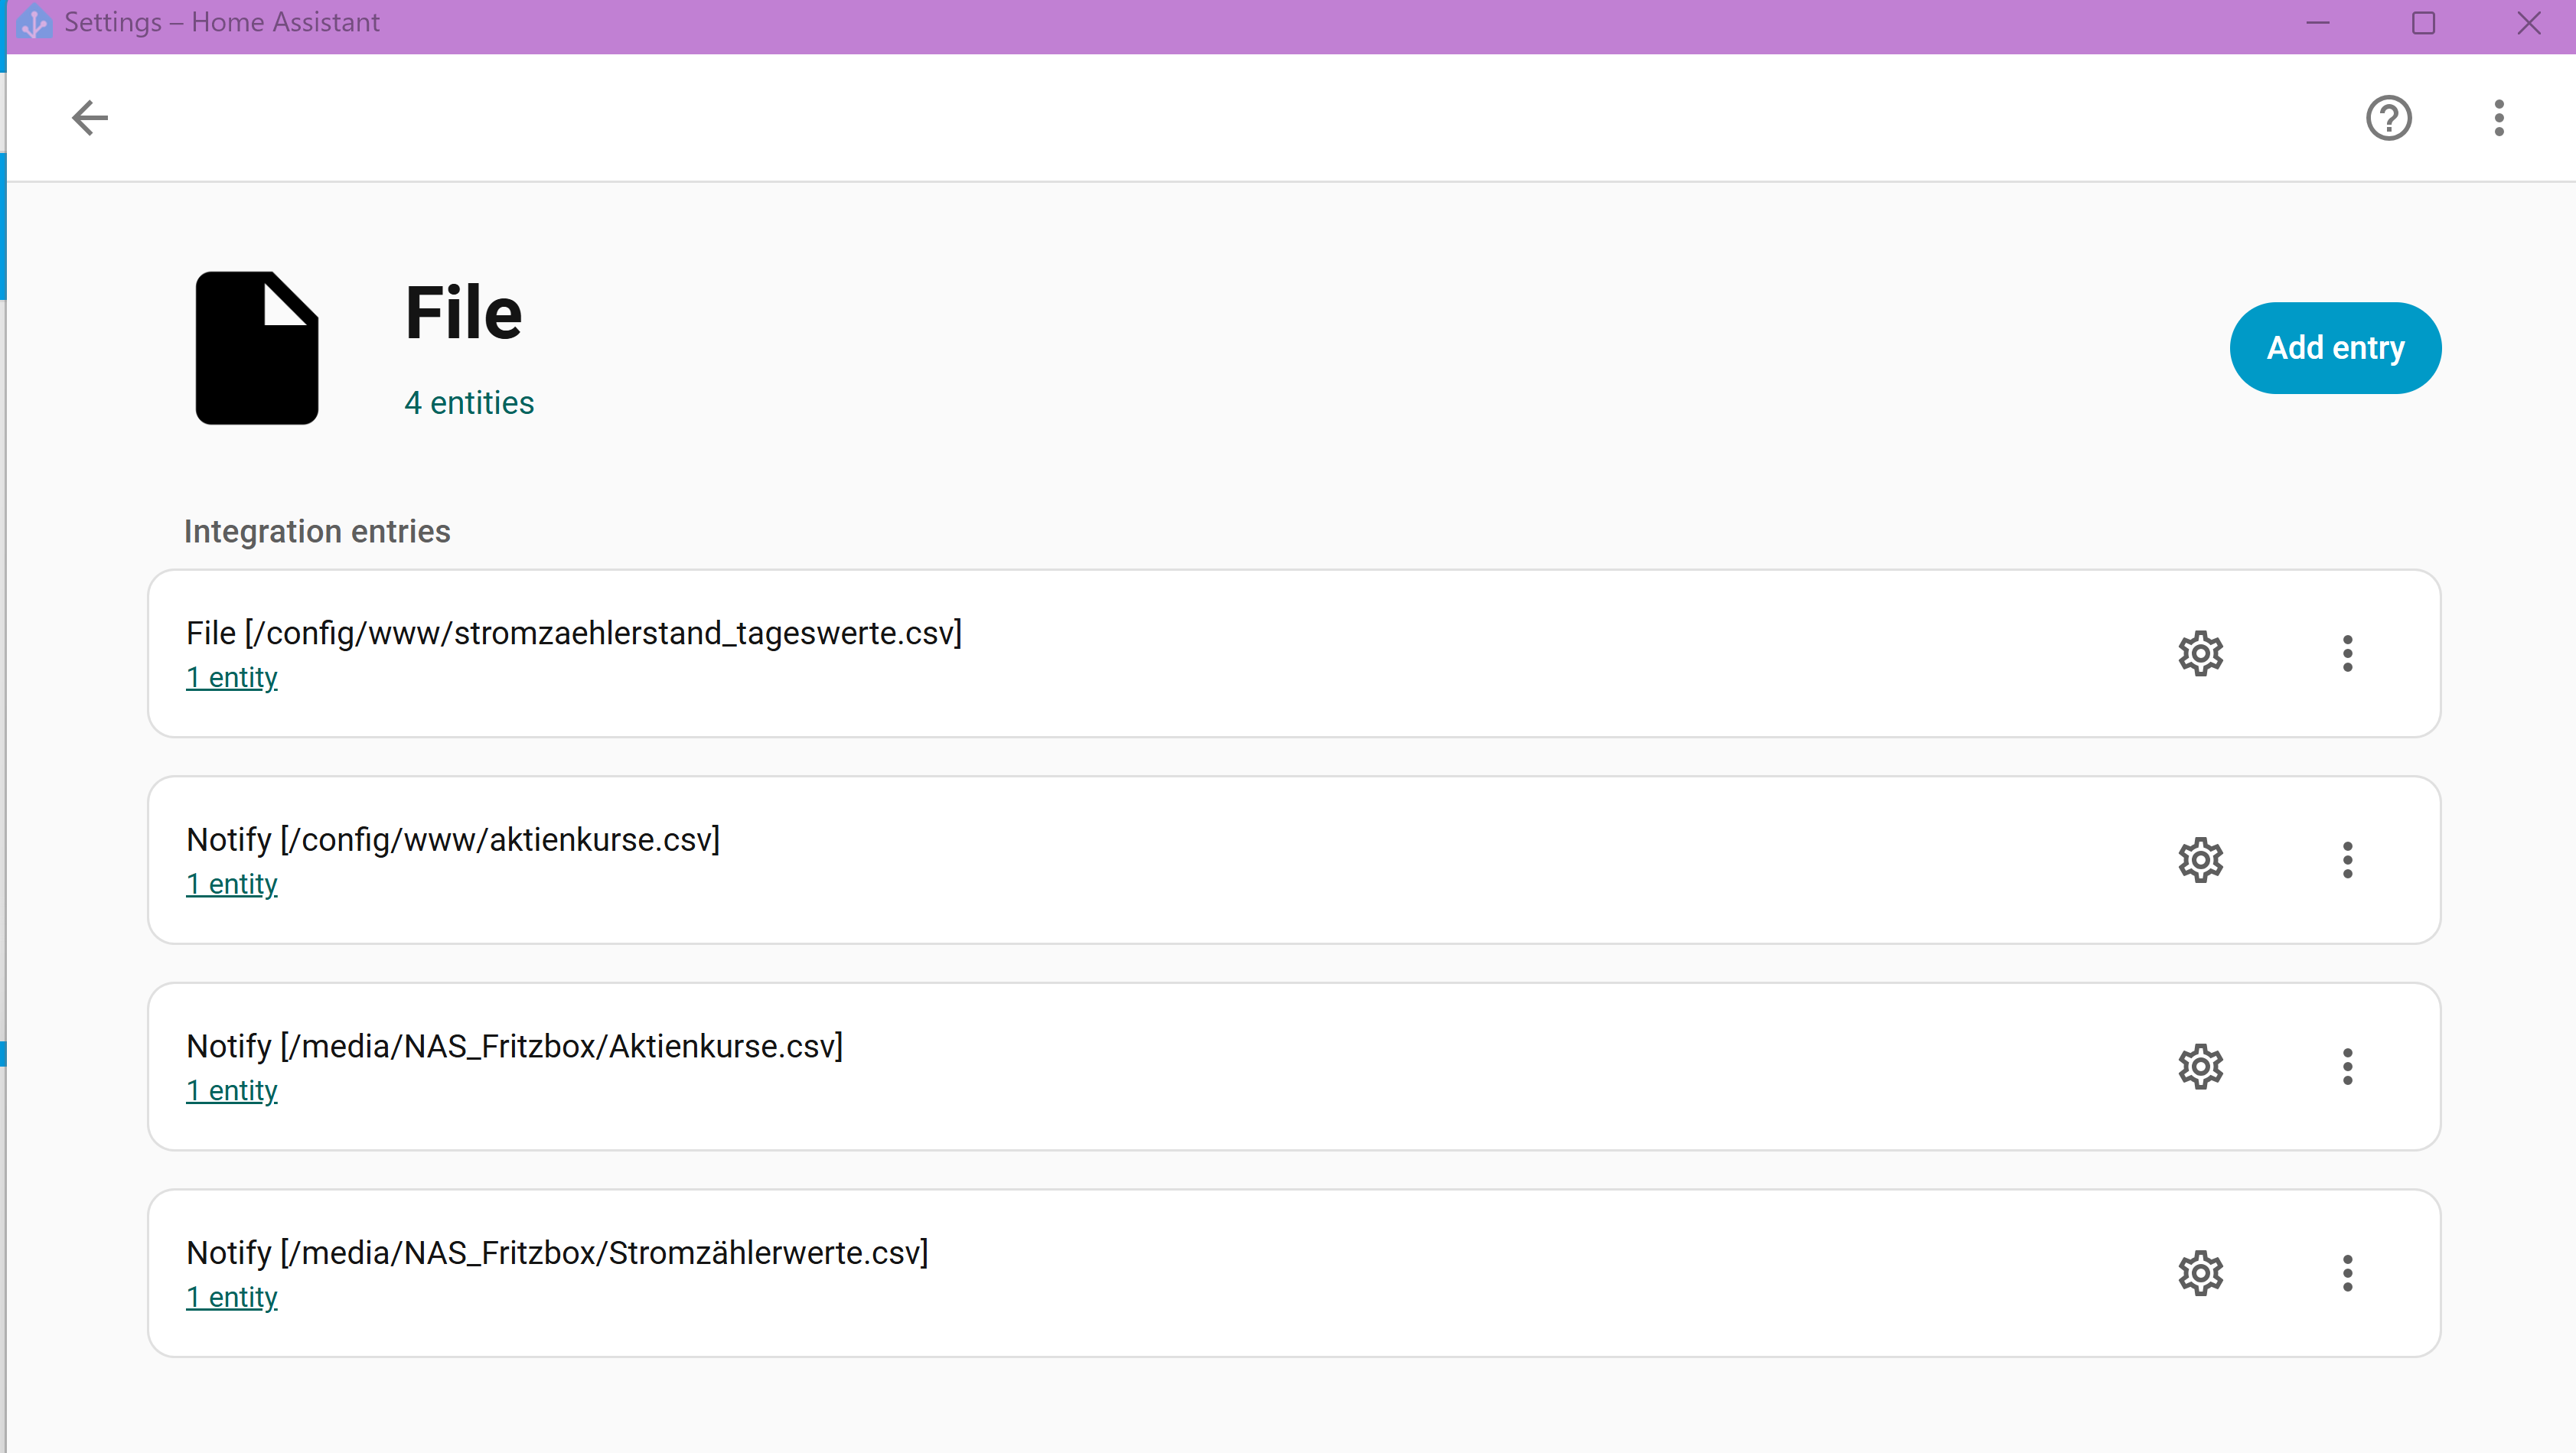This screenshot has width=2576, height=1453.
Task: Open the help question mark icon
Action: [2388, 118]
